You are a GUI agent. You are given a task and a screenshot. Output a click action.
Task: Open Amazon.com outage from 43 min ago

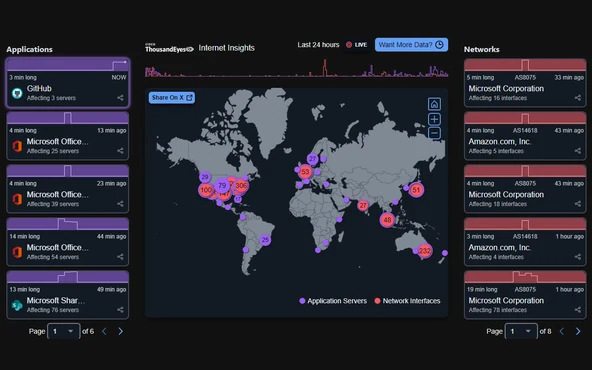(525, 136)
